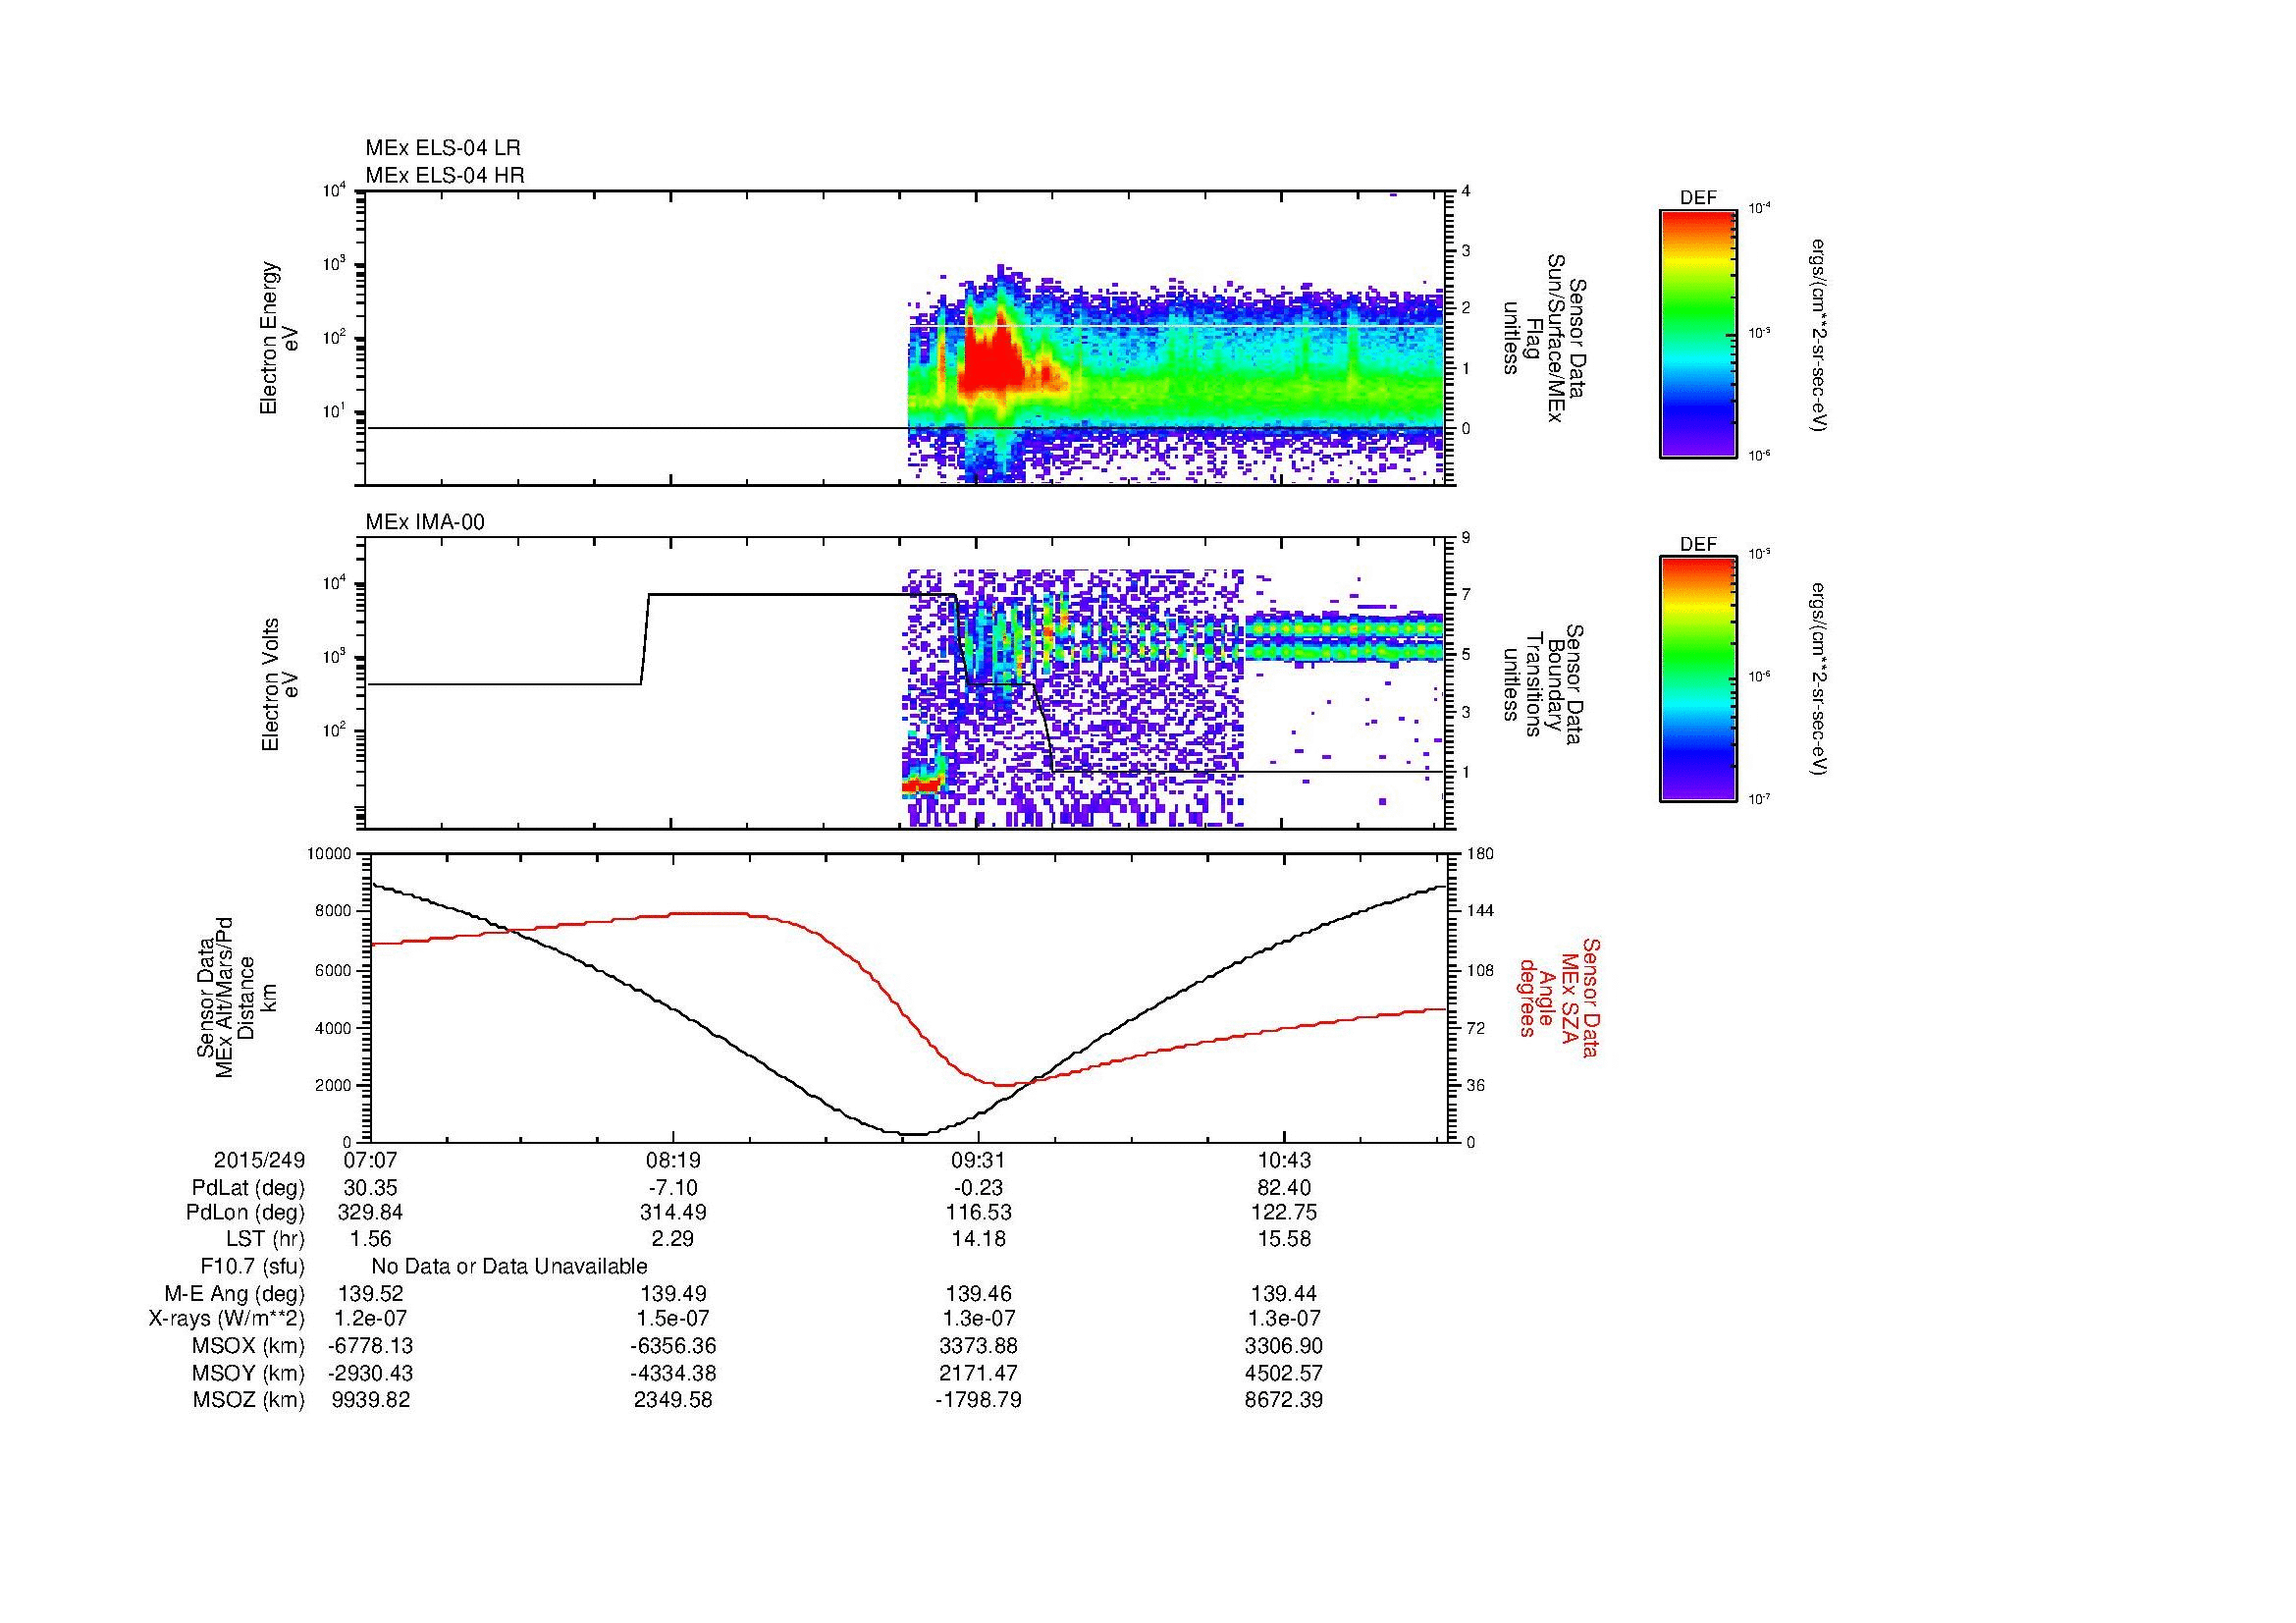
Task: Click the MSOY value '4502.57'
Action: point(1284,1373)
